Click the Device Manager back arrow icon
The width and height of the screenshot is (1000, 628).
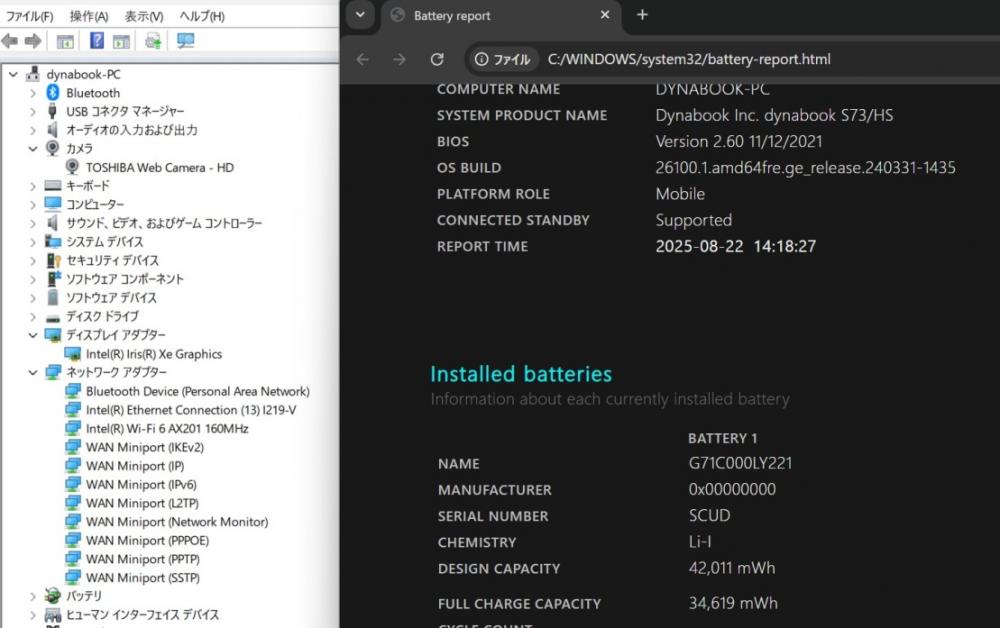[x=10, y=41]
